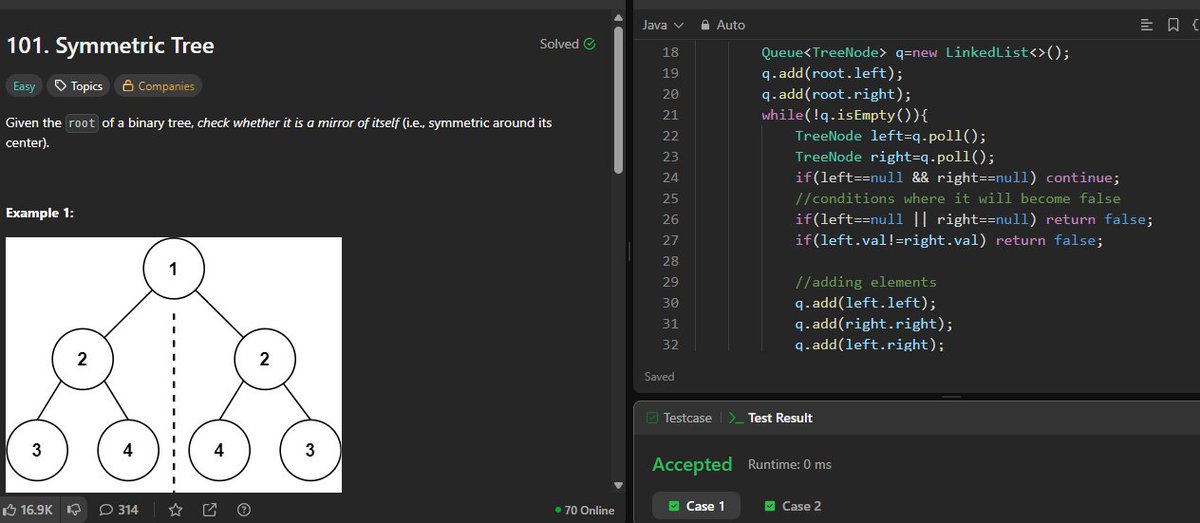
Task: Click the Easy difficulty badge
Action: click(x=24, y=86)
